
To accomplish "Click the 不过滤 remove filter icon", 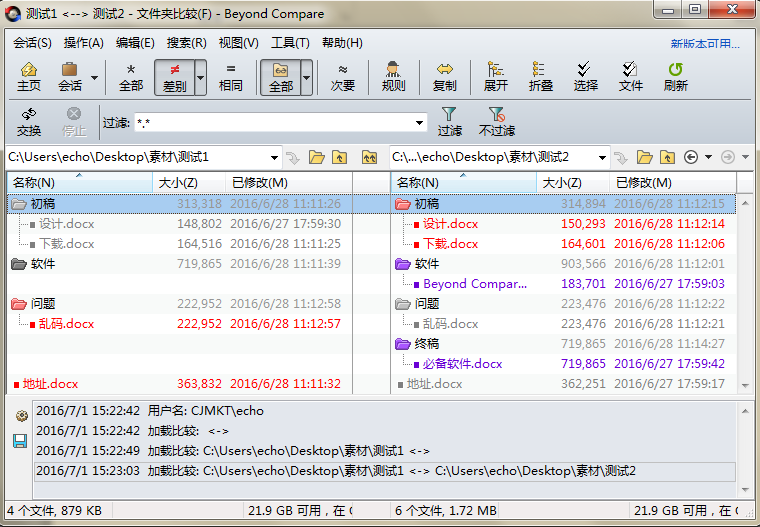I will pyautogui.click(x=496, y=122).
